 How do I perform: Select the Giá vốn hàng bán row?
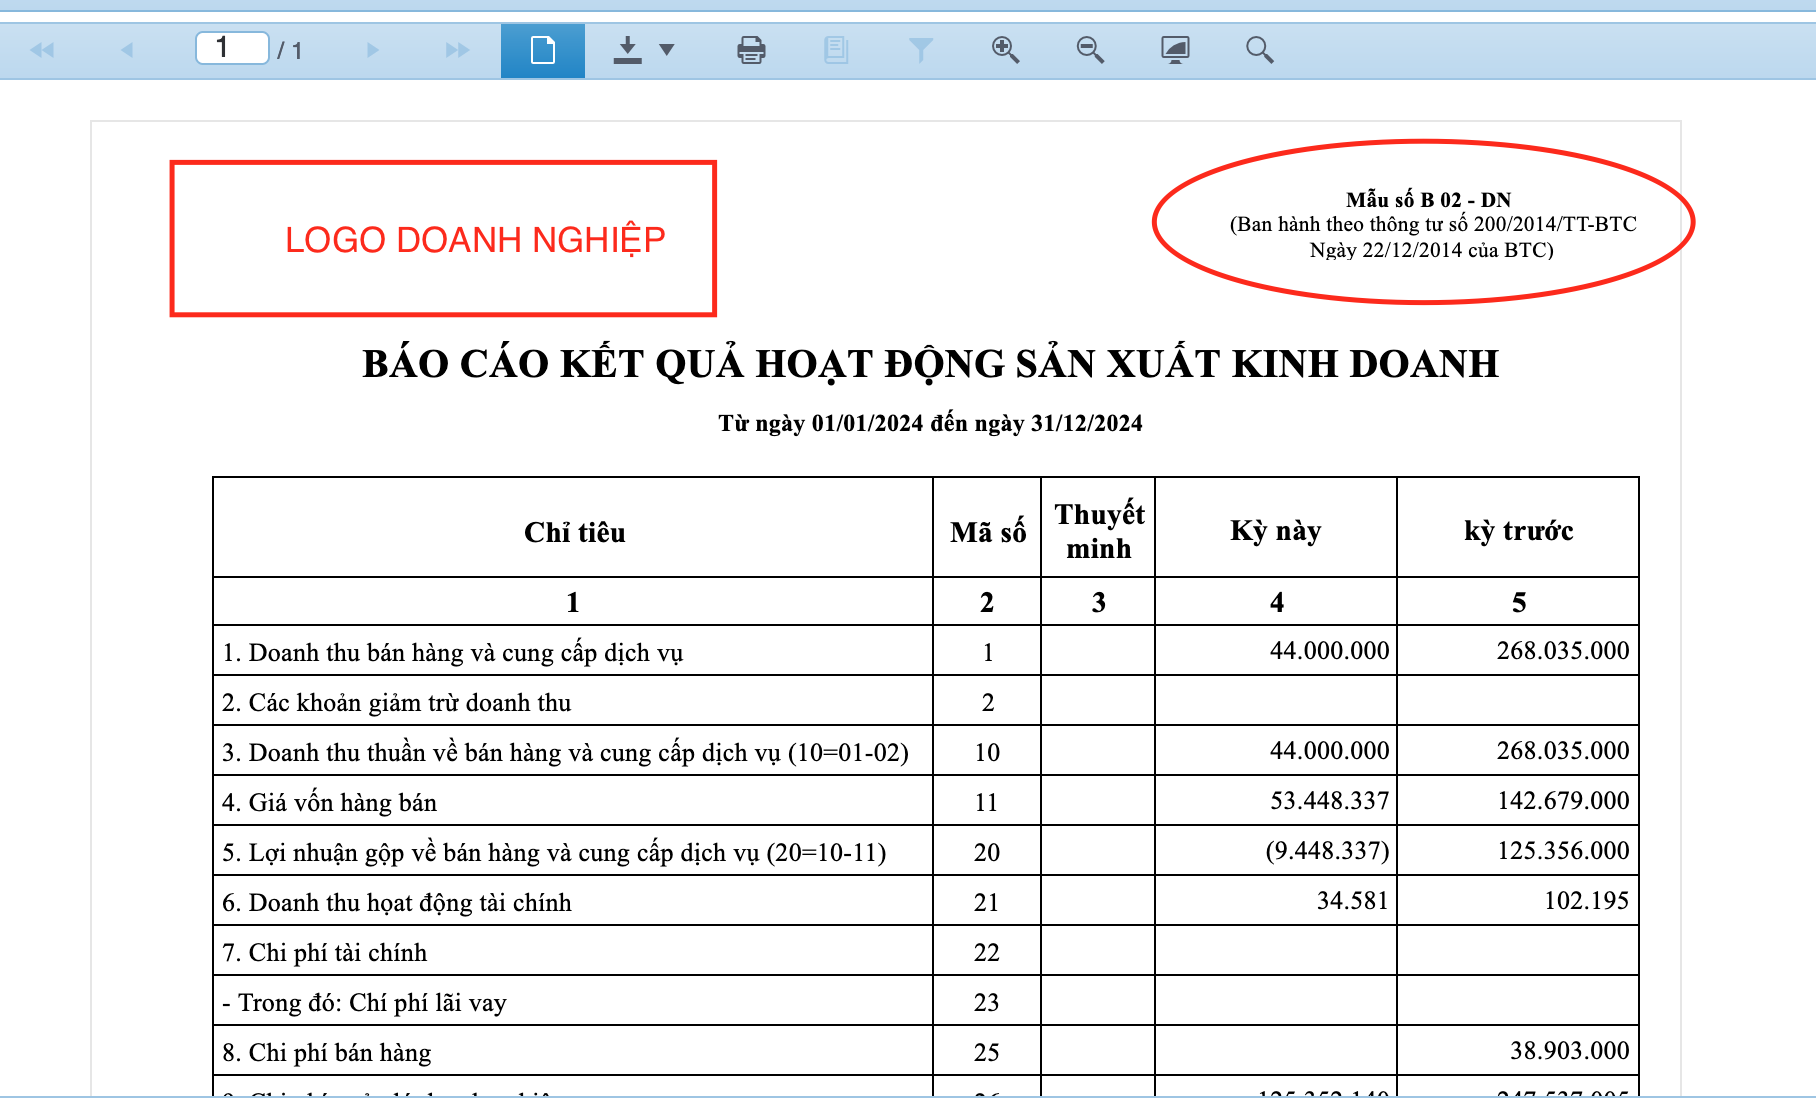point(925,801)
